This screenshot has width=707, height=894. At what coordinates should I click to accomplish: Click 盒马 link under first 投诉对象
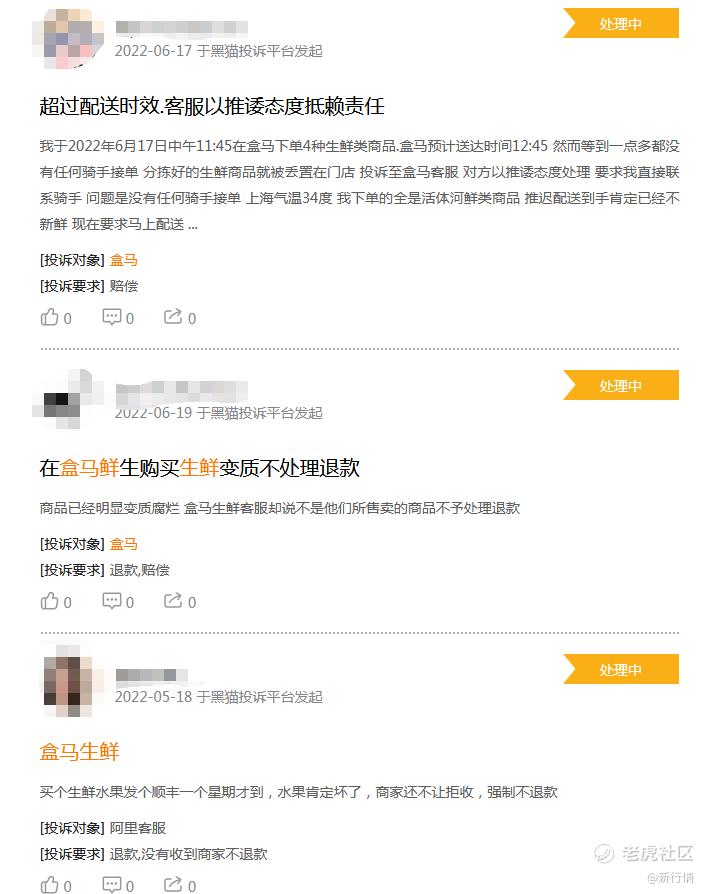tap(124, 261)
